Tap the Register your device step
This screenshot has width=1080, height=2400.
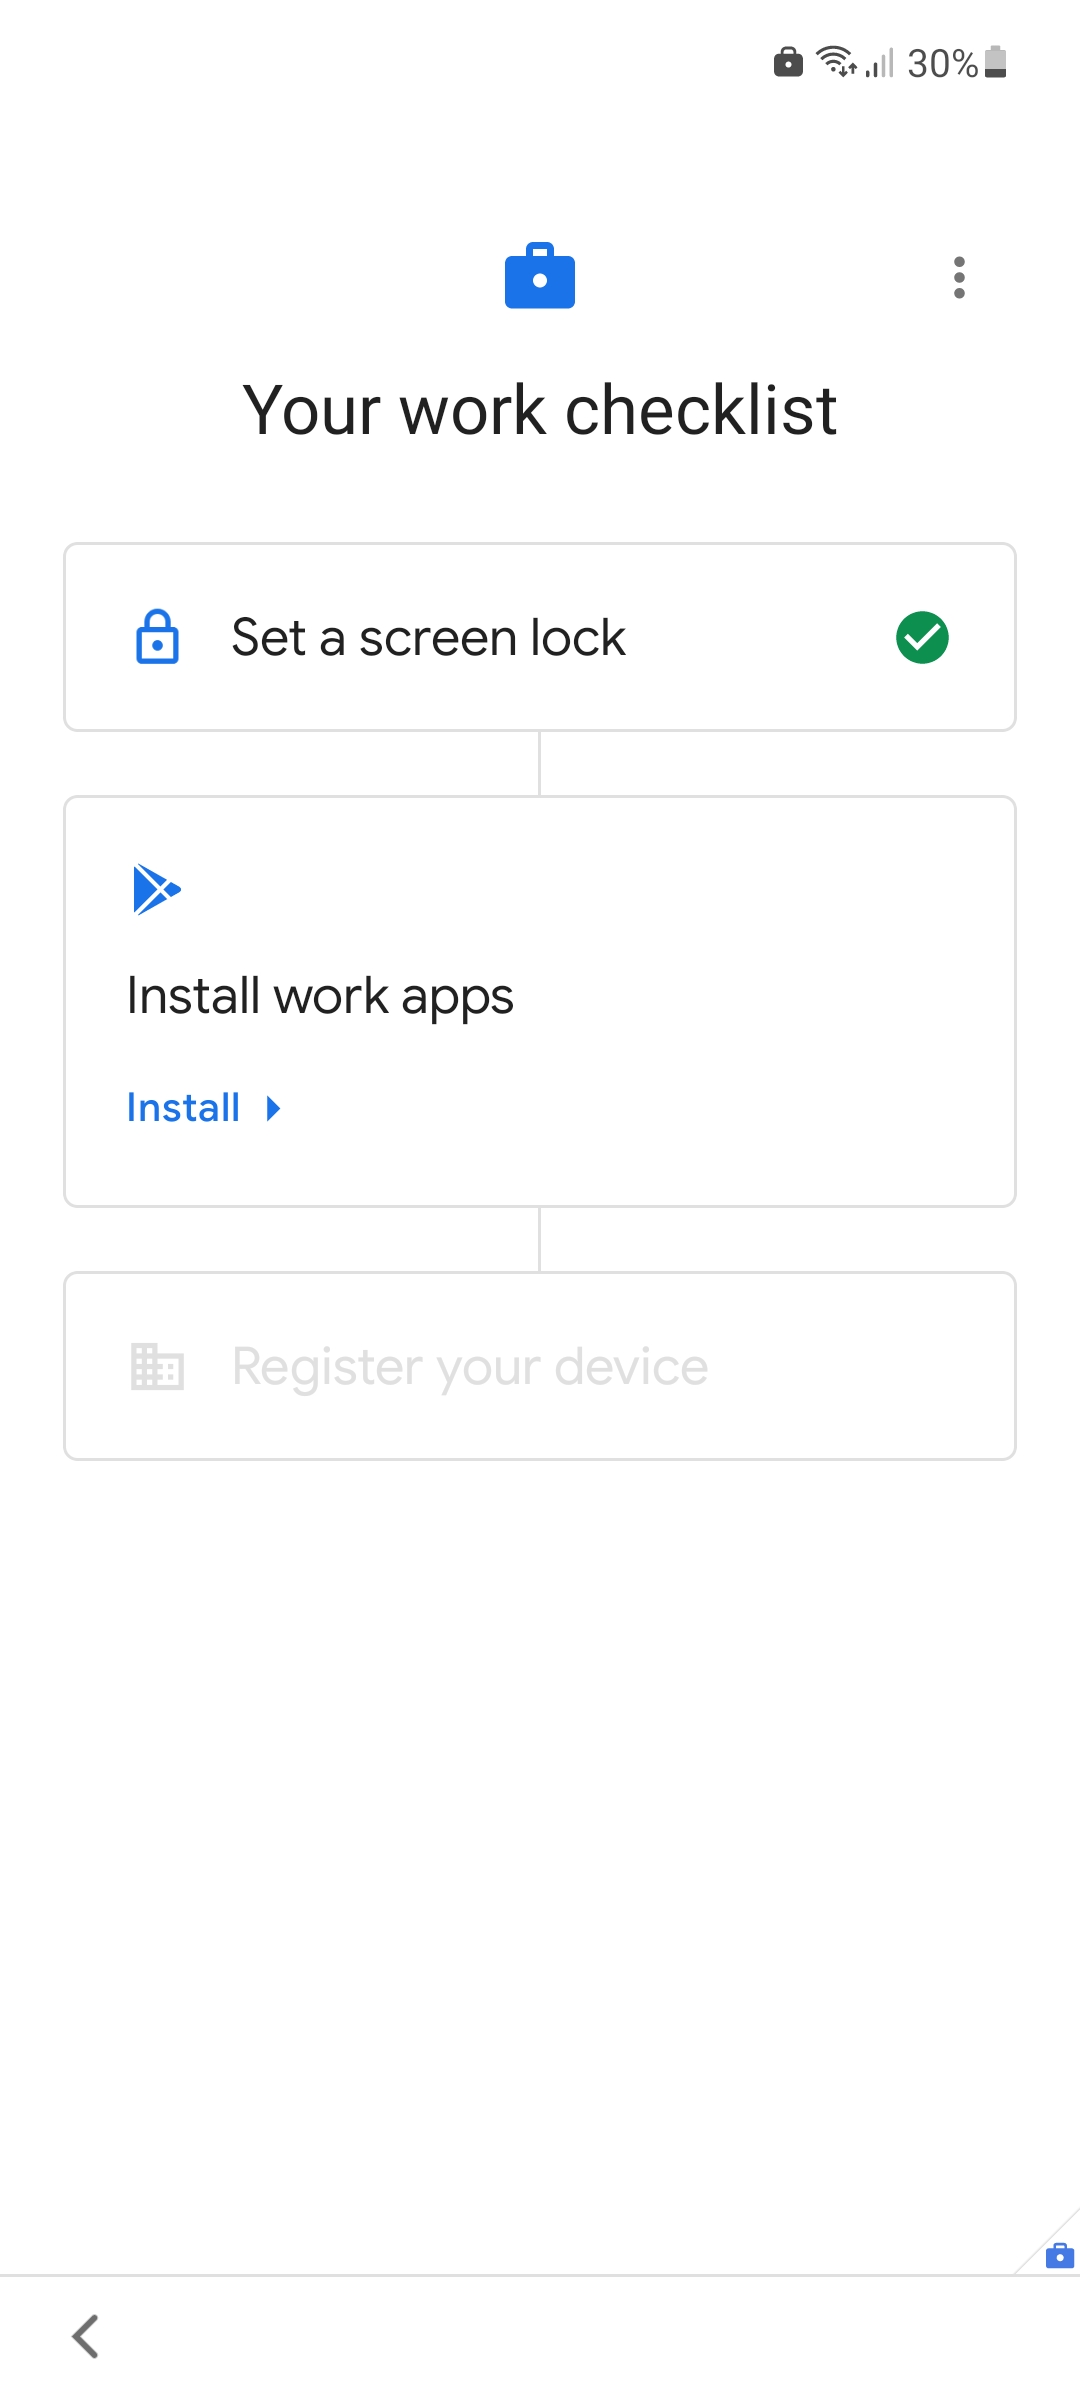tap(540, 1366)
